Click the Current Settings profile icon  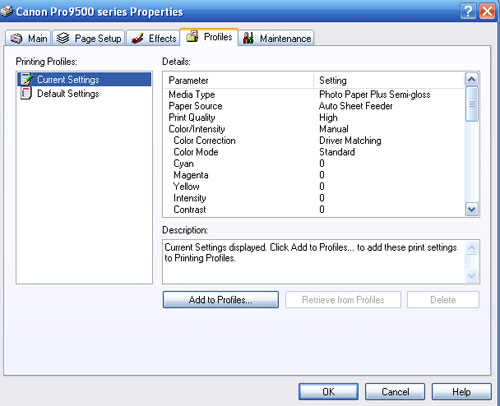pyautogui.click(x=26, y=79)
